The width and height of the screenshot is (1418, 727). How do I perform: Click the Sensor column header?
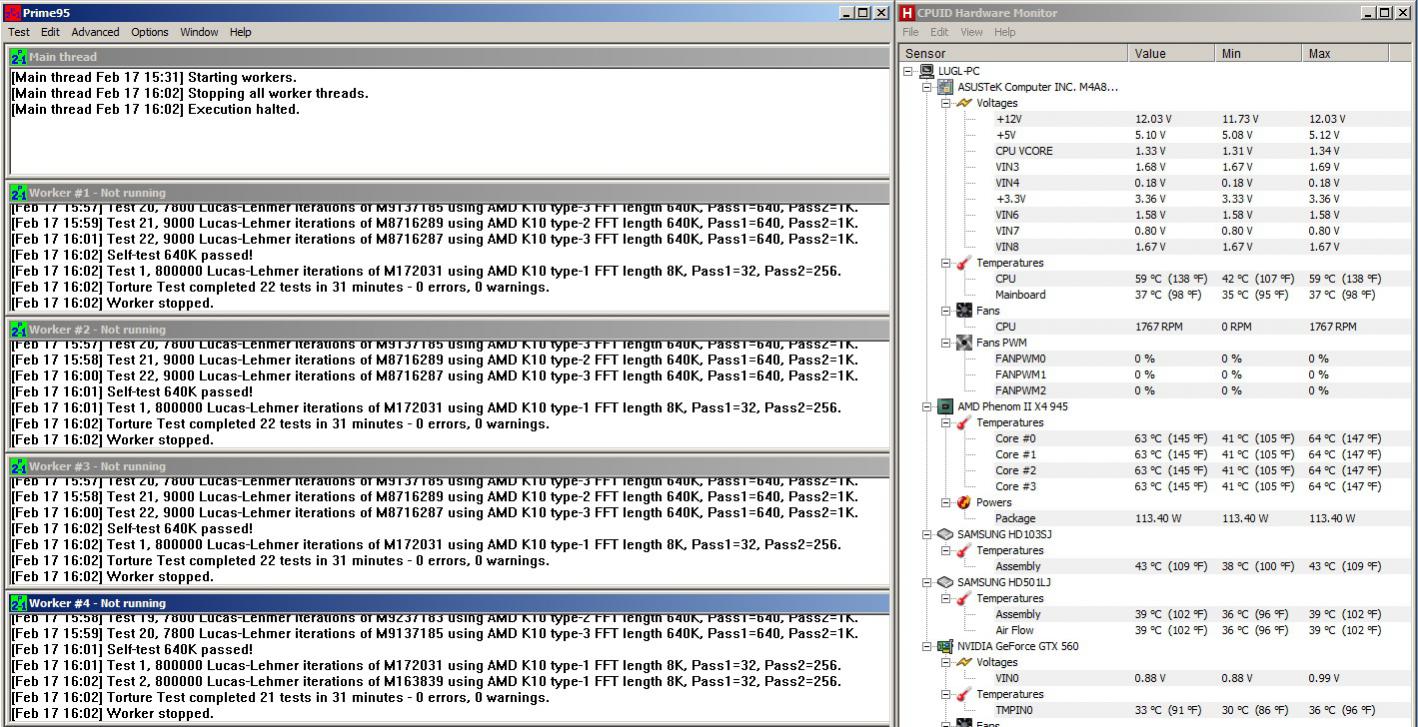(x=1014, y=53)
